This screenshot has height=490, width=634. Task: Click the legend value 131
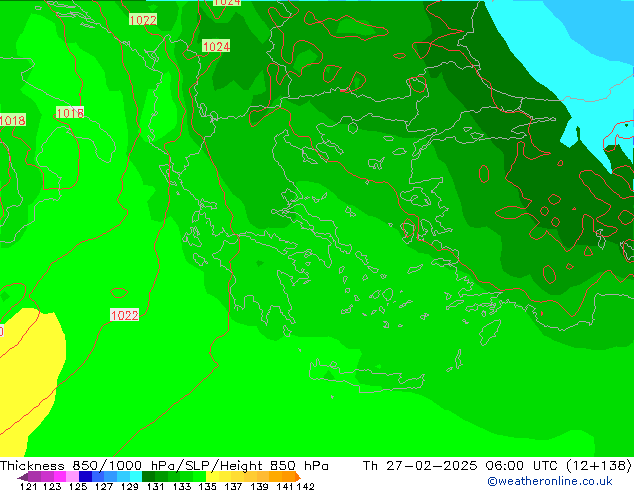coord(156,486)
